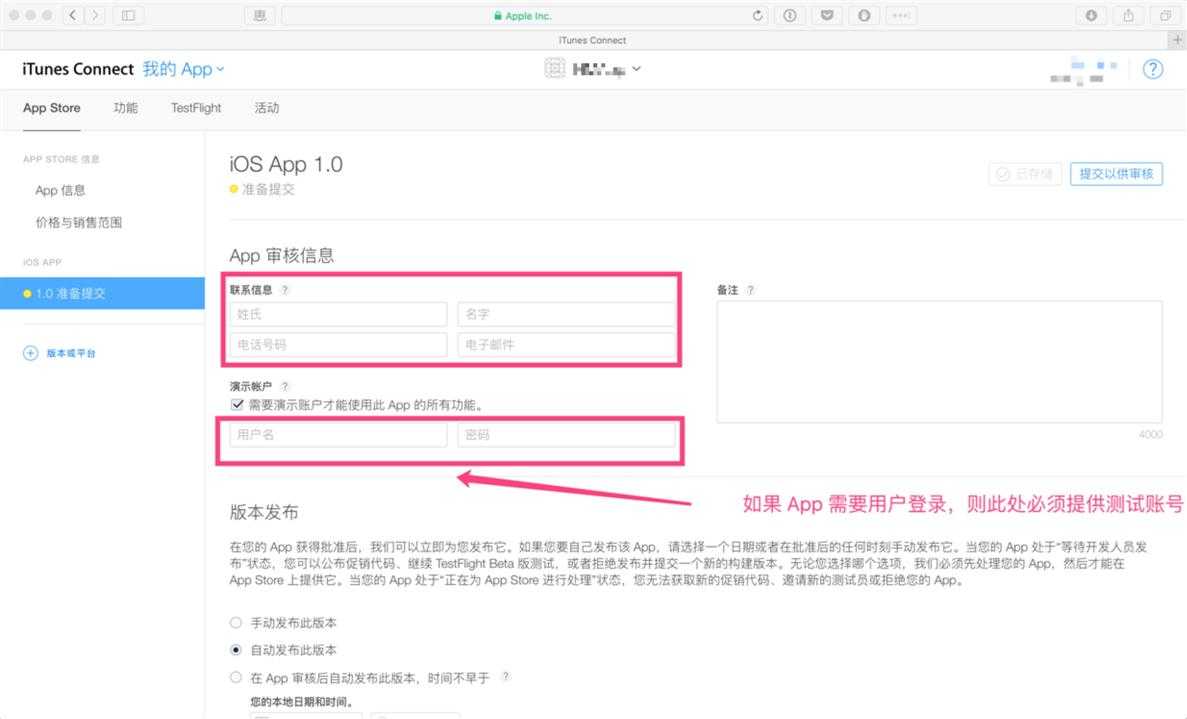The height and width of the screenshot is (719, 1187).
Task: Click the help icon after 时间不早于
Action: click(x=505, y=677)
